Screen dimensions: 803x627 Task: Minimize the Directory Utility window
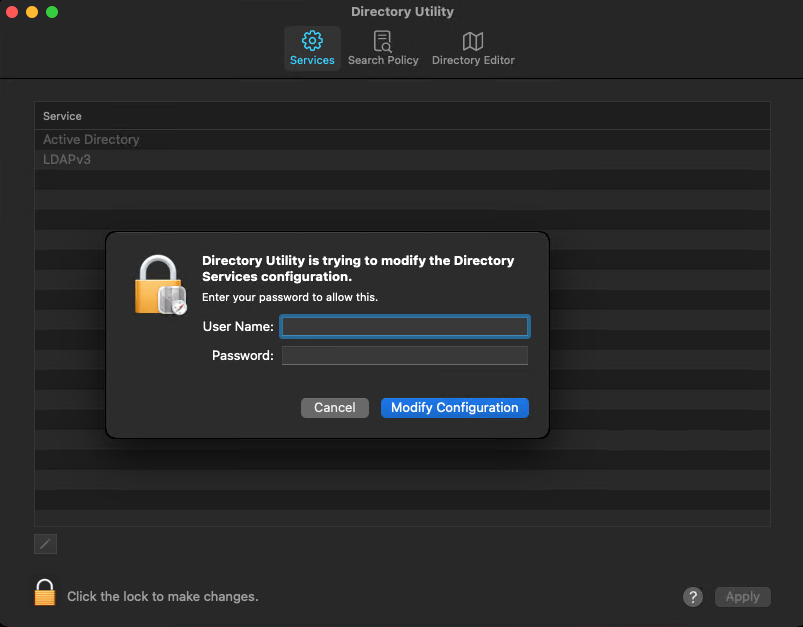[x=32, y=12]
